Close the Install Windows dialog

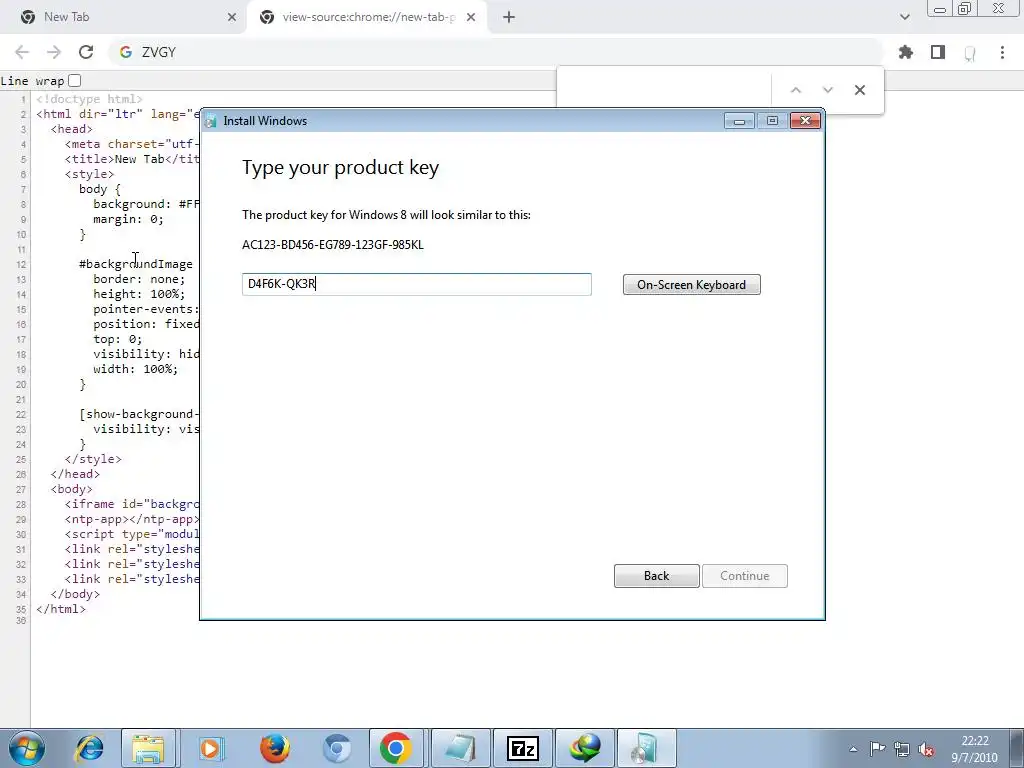(x=805, y=121)
